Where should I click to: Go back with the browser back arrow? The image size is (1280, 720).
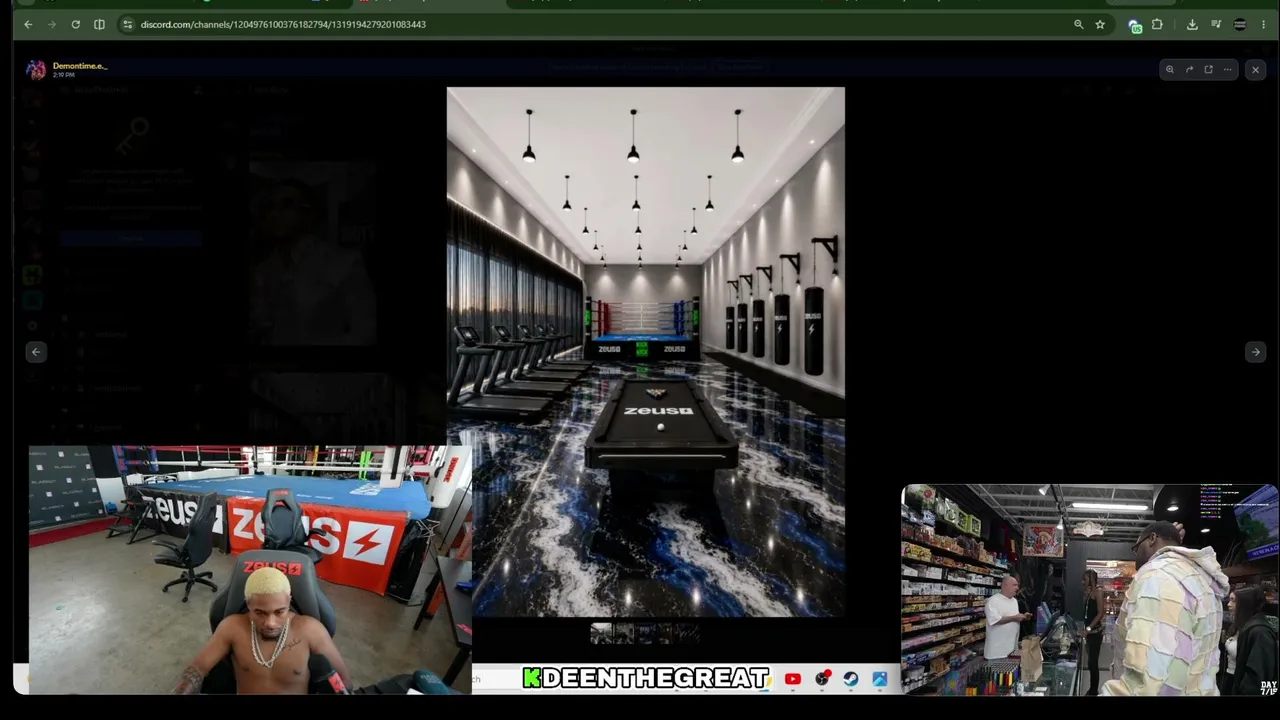tap(28, 24)
